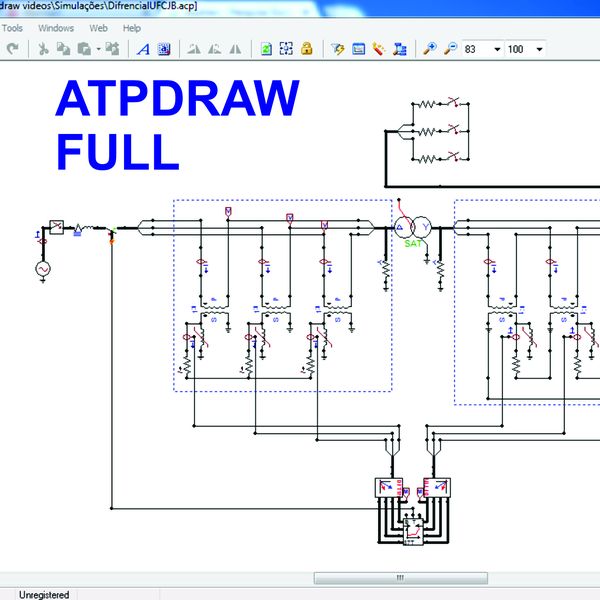Image resolution: width=600 pixels, height=600 pixels.
Task: Select the switch box next to source
Action: click(x=57, y=227)
